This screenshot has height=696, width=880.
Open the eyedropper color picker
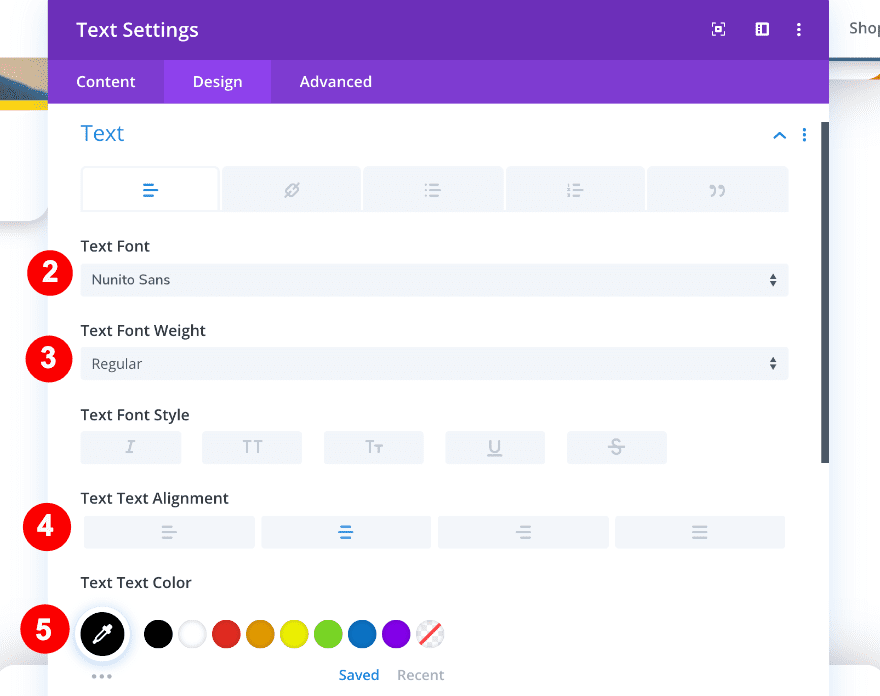102,633
